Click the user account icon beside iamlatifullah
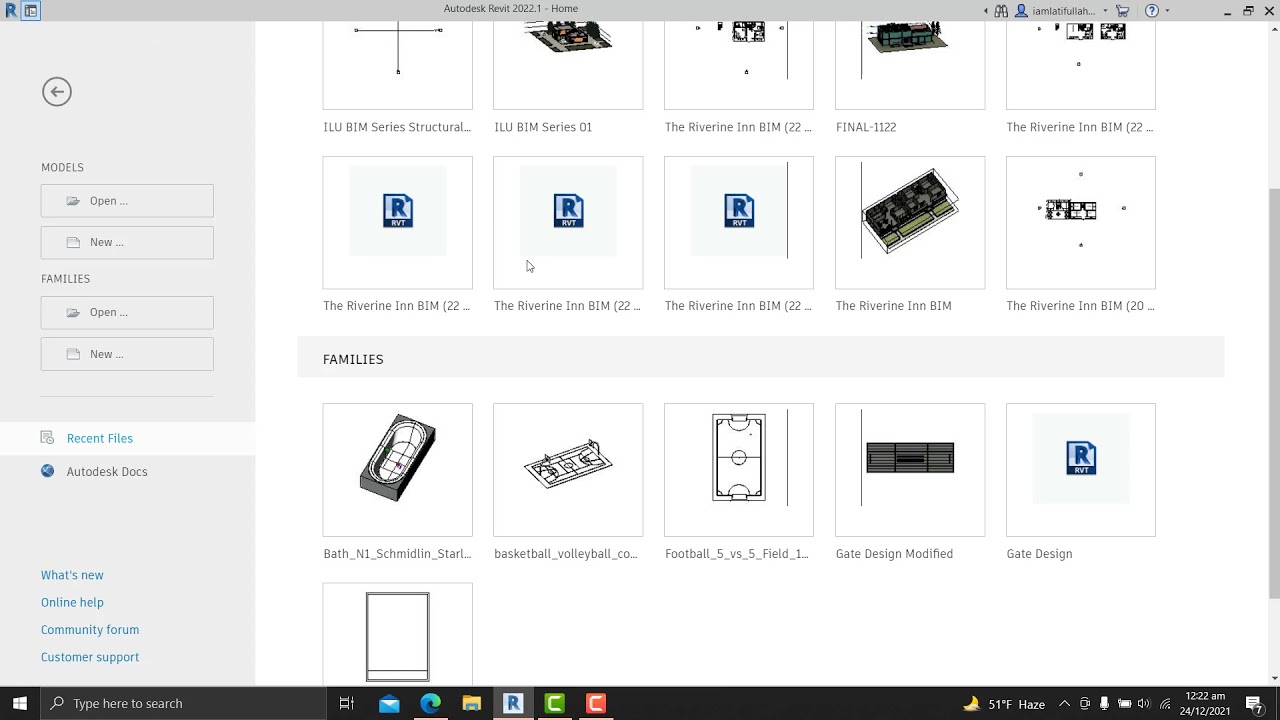Viewport: 1280px width, 720px height. (1021, 11)
